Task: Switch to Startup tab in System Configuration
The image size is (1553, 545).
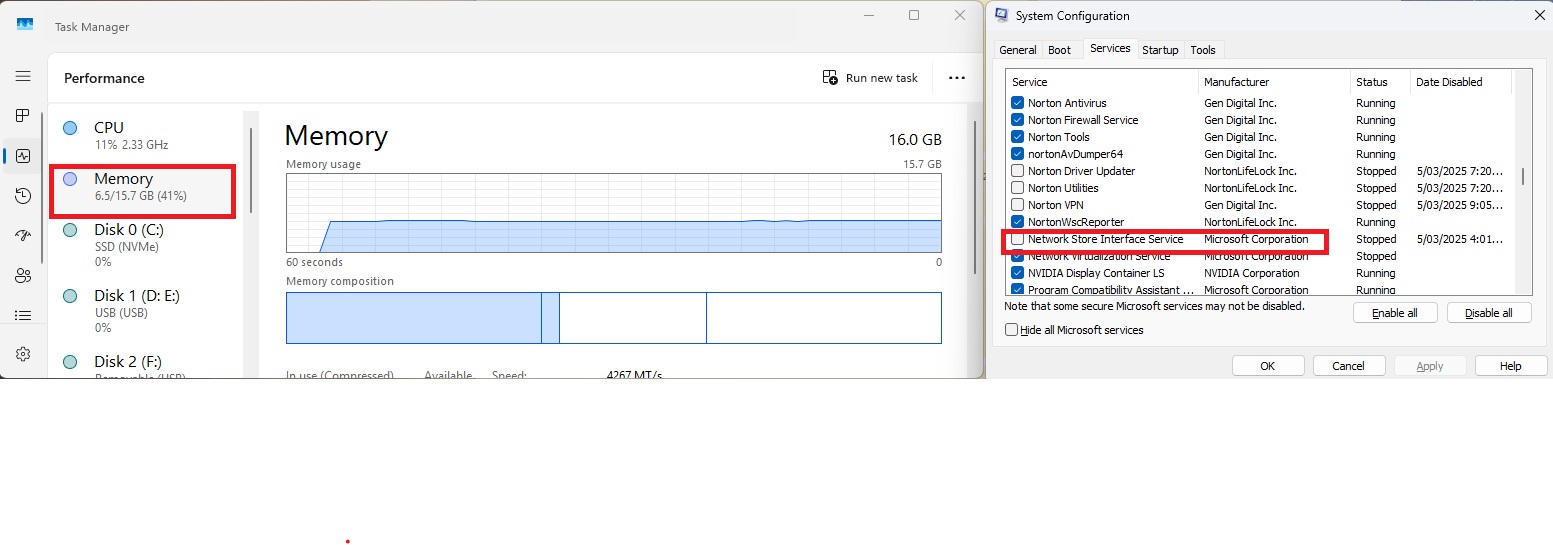Action: 1160,50
